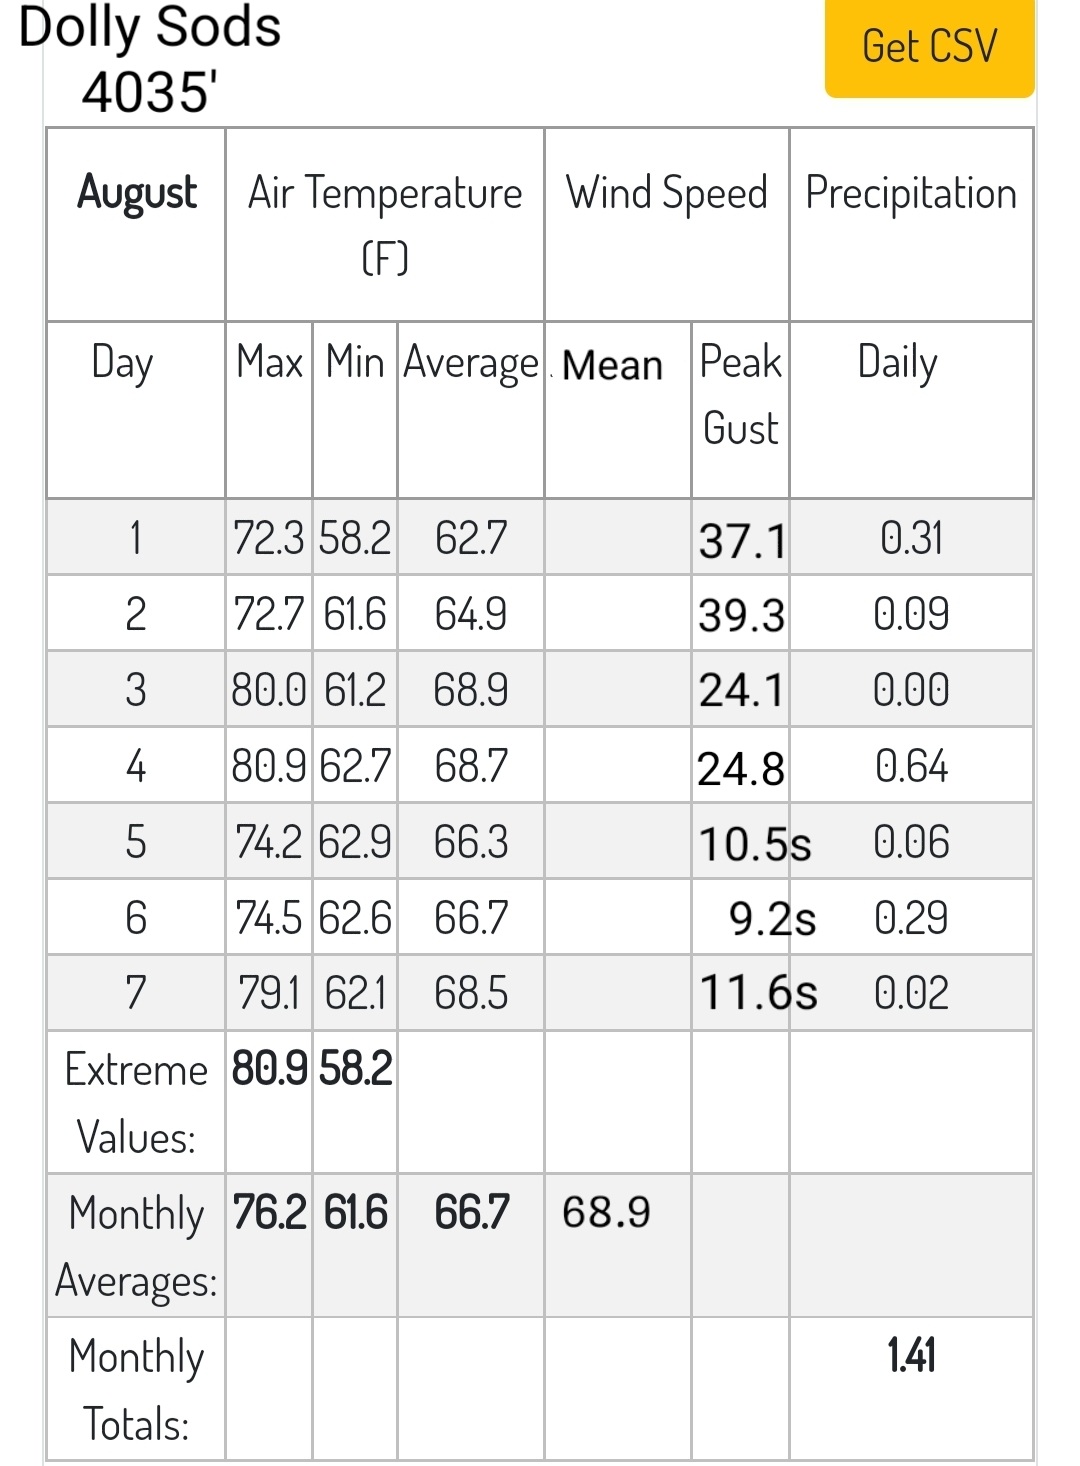Image resolution: width=1080 pixels, height=1466 pixels.
Task: Select day 6 peak gust 9.2s
Action: 772,919
